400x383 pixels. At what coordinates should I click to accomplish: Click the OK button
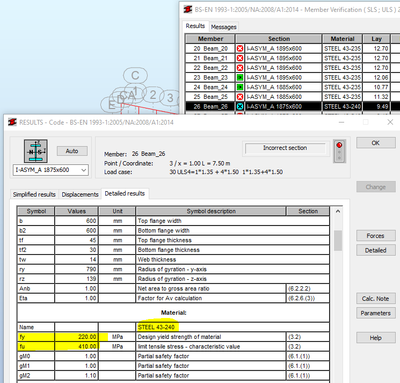click(376, 143)
